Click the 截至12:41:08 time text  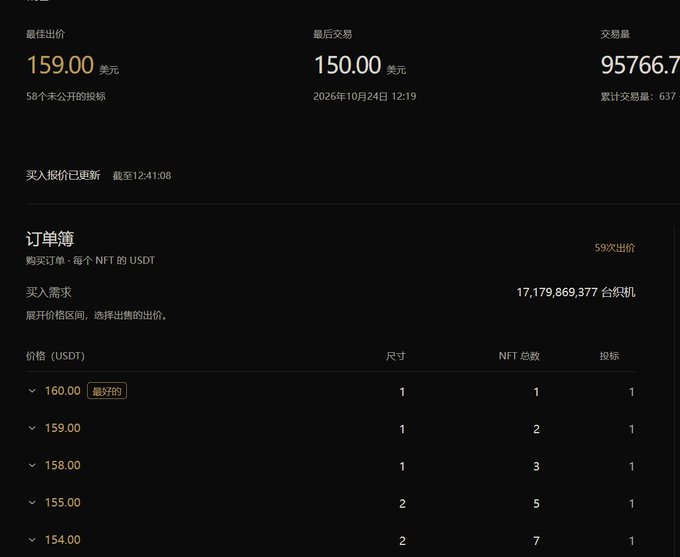pyautogui.click(x=142, y=176)
